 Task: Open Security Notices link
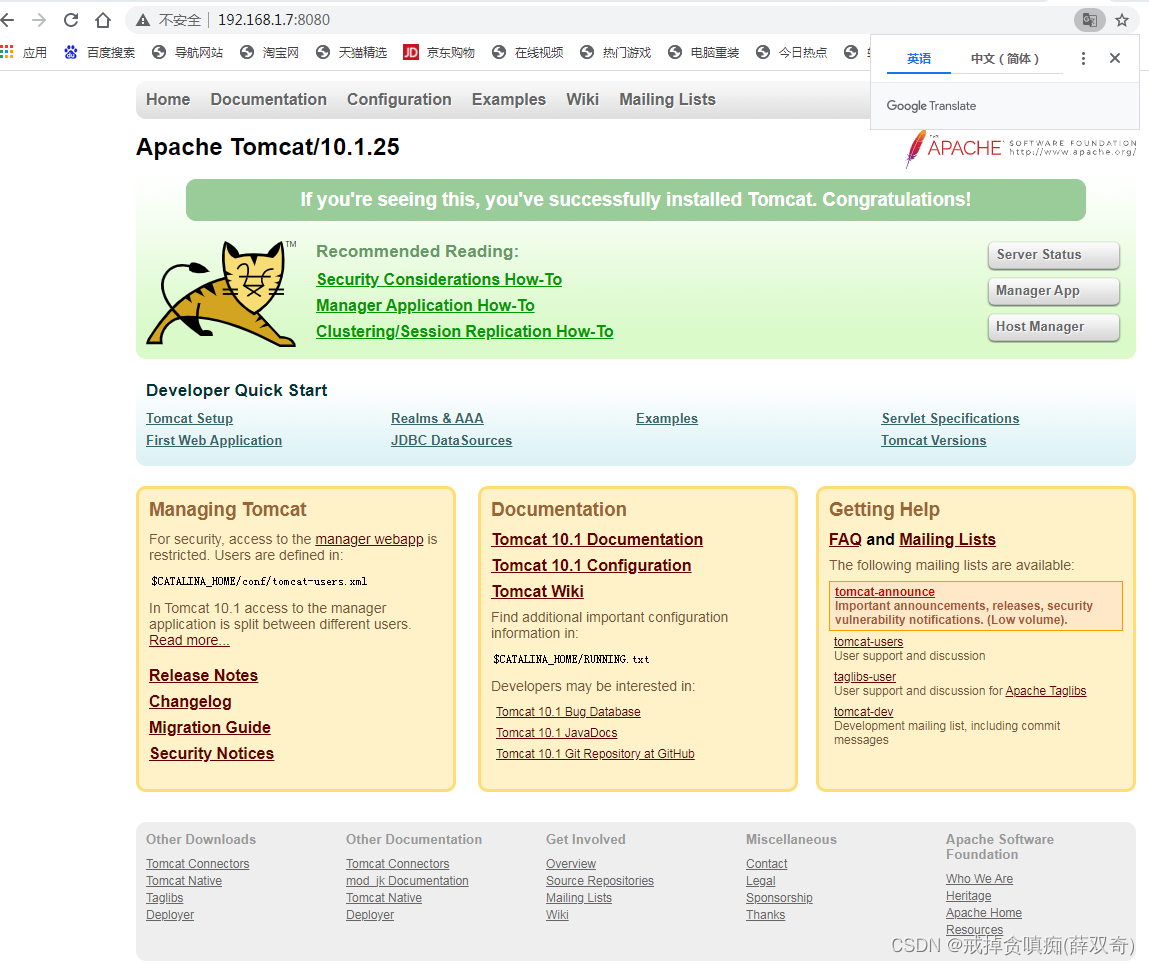212,753
